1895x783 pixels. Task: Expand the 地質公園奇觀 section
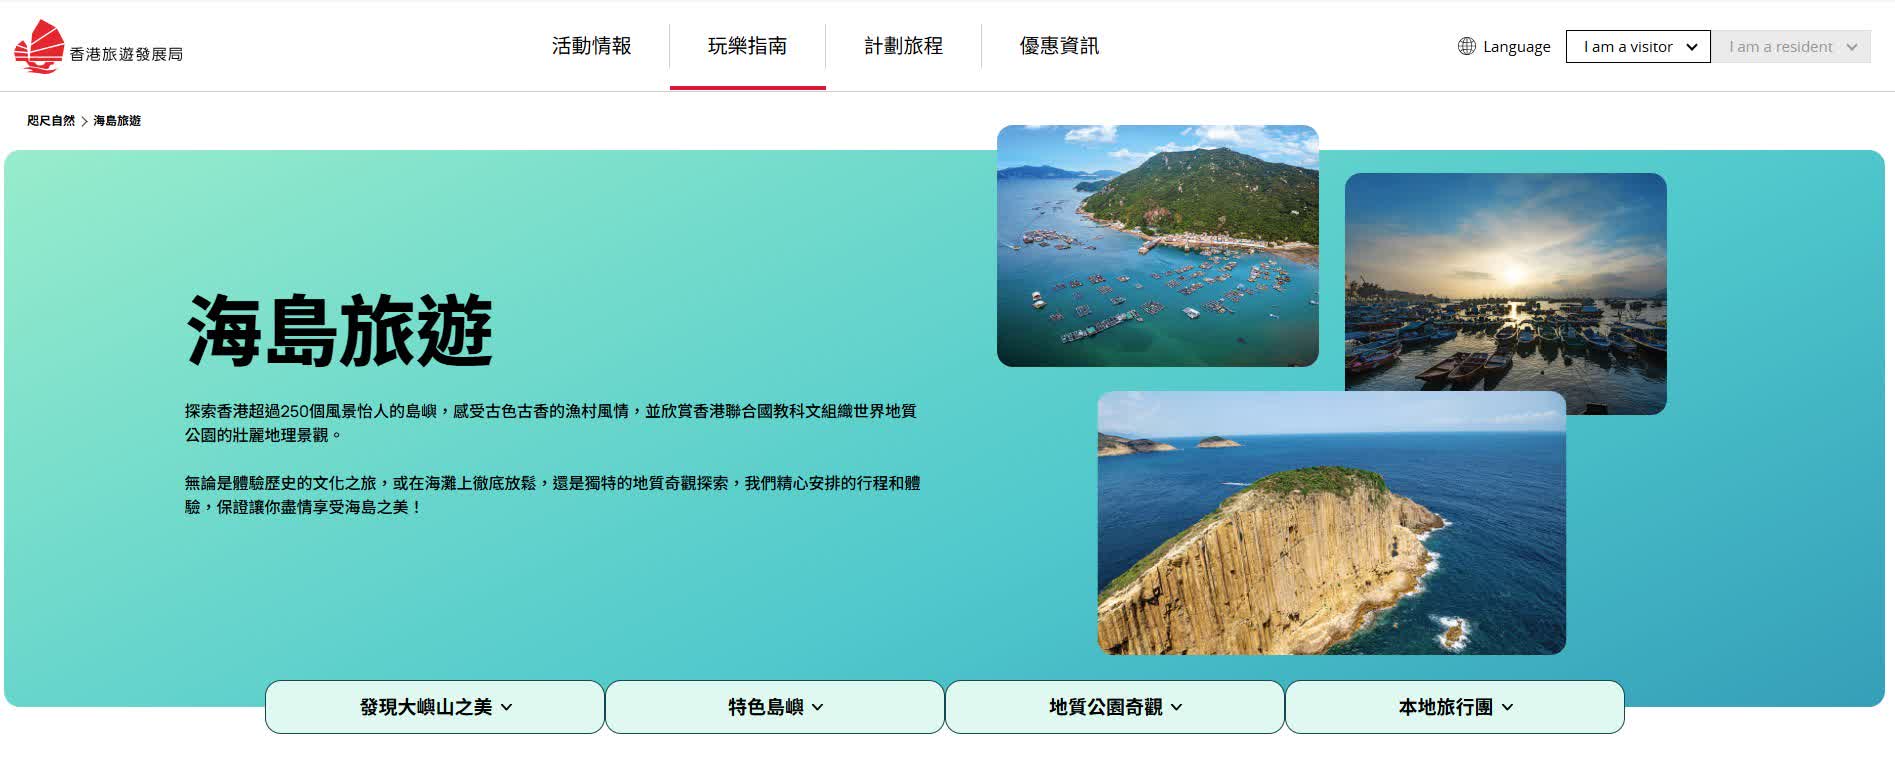tap(1115, 707)
